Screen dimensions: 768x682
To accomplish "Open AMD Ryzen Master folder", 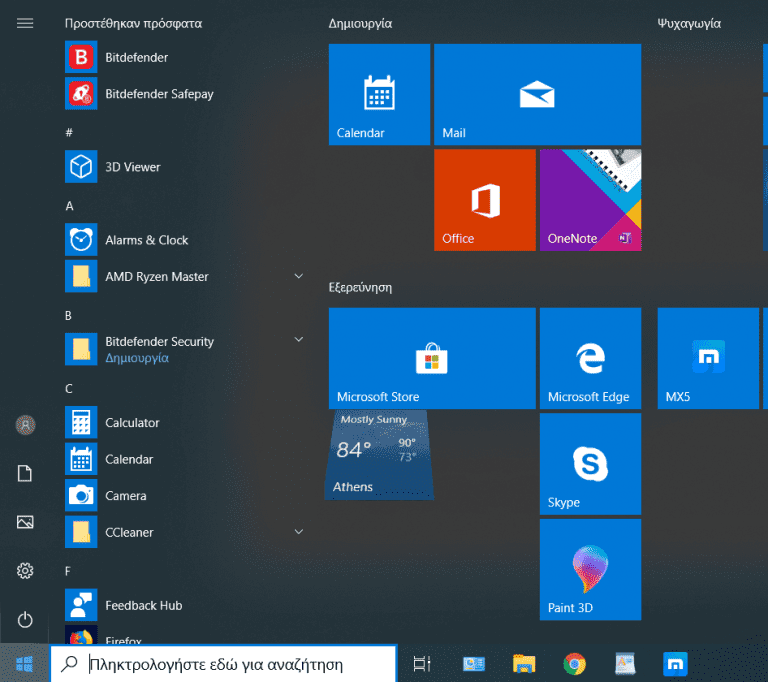I will 184,276.
